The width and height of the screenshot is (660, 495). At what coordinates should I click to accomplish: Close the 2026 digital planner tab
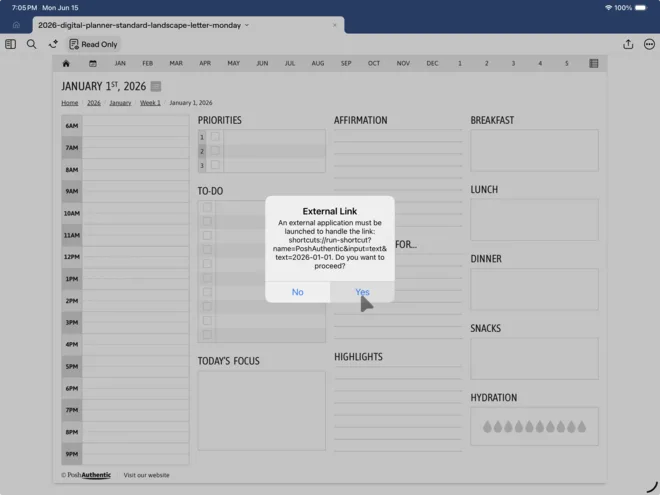335,25
